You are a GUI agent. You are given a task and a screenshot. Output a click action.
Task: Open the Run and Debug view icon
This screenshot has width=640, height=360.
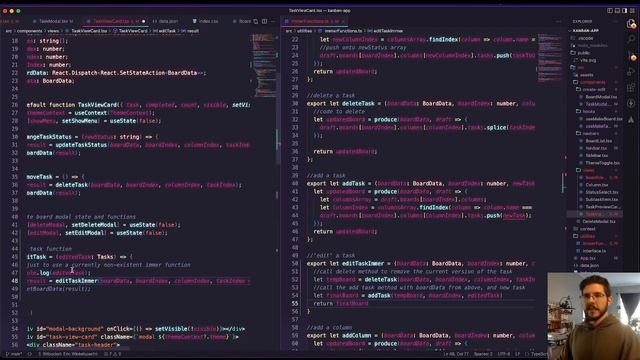coord(631,72)
